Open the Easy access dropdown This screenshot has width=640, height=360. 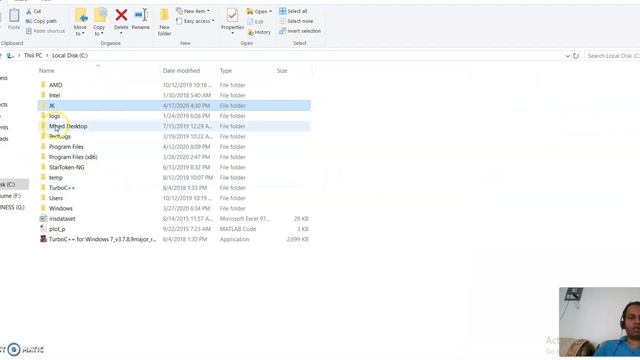(x=195, y=21)
